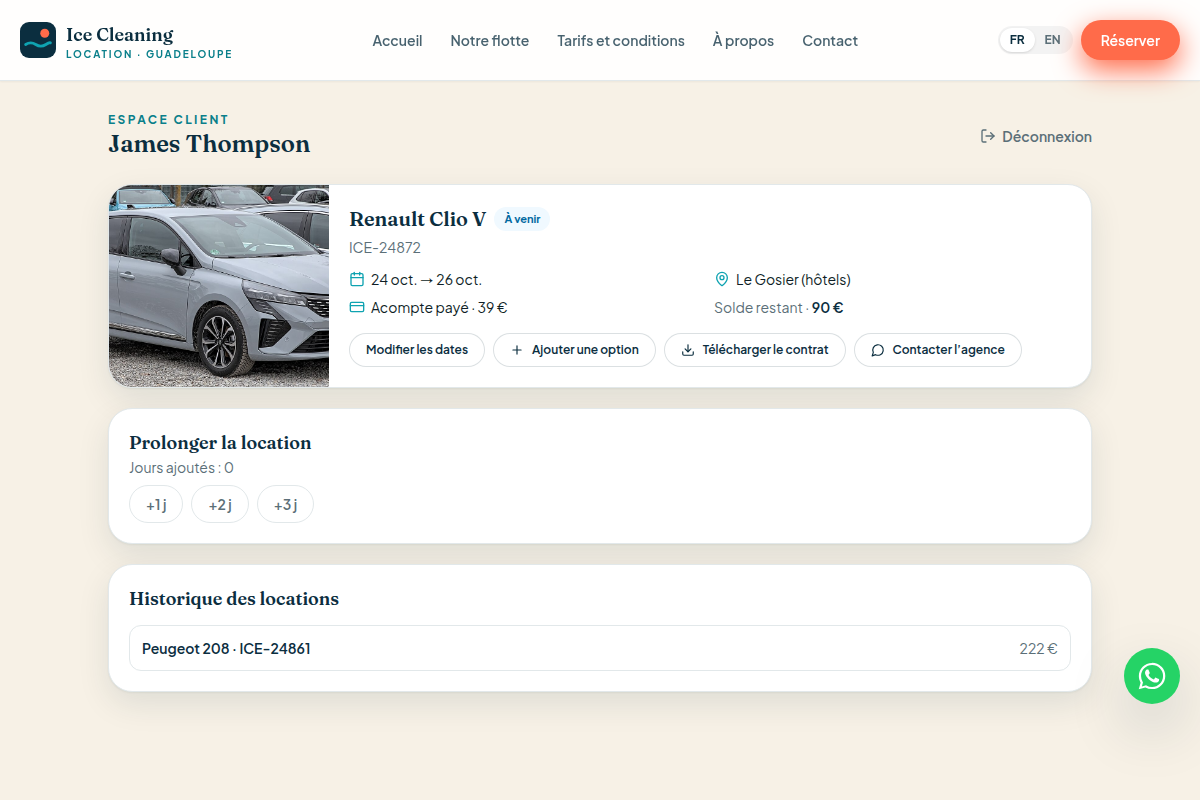Click the Renault Clio V title
Viewport: 1200px width, 800px height.
[418, 219]
